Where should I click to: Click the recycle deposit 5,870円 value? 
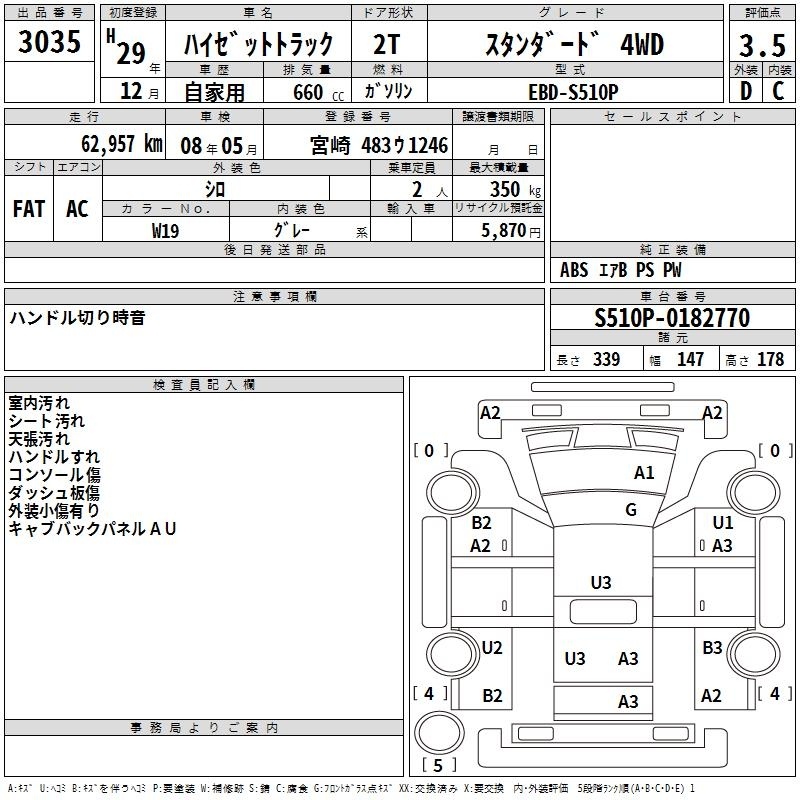pos(510,230)
